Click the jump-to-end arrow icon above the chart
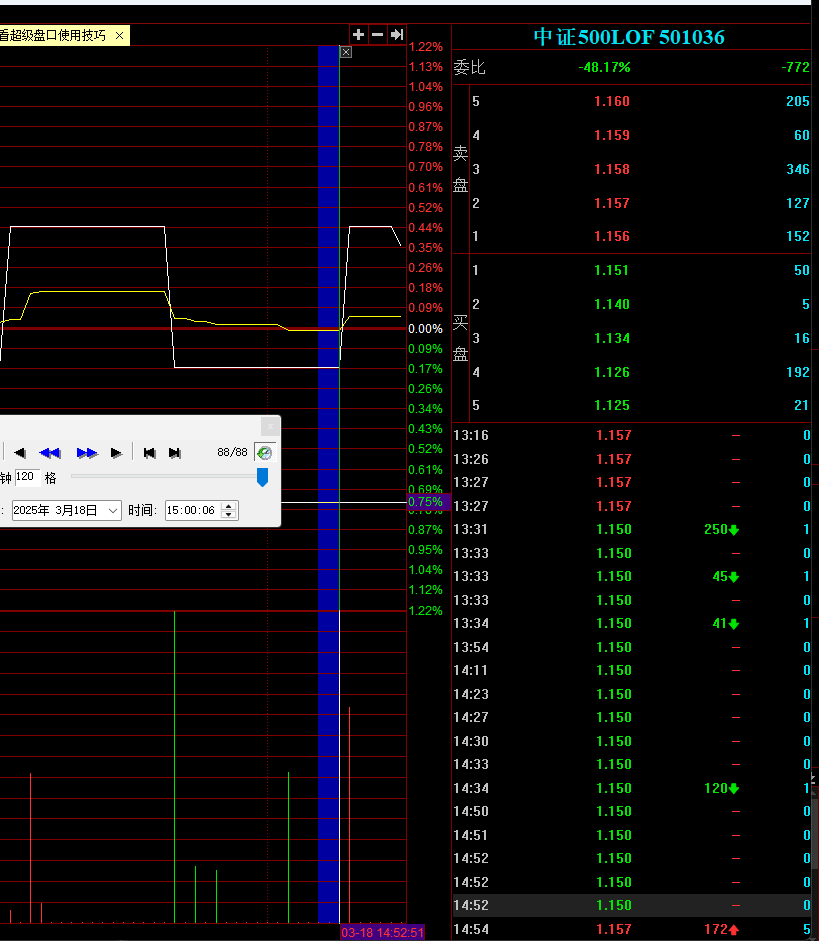The width and height of the screenshot is (819, 941). (x=397, y=35)
